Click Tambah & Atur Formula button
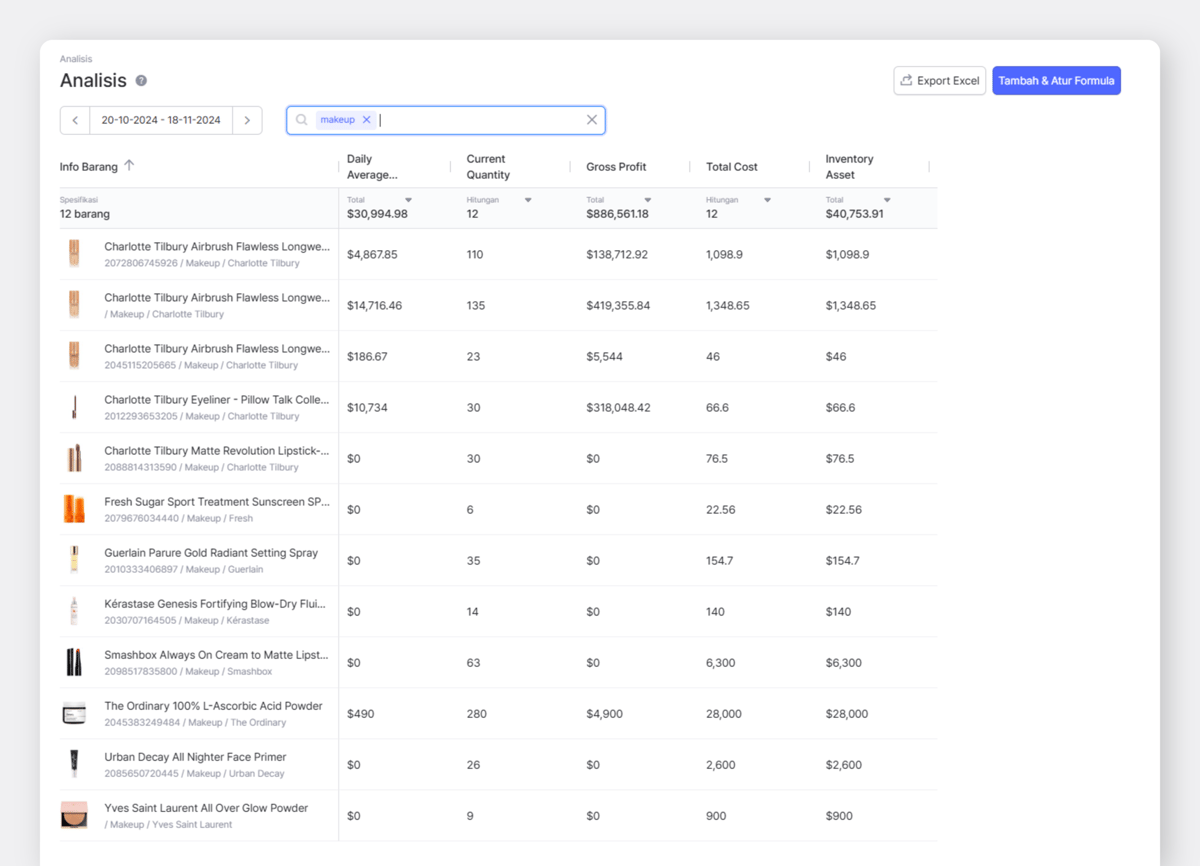Viewport: 1200px width, 866px height. coord(1056,81)
